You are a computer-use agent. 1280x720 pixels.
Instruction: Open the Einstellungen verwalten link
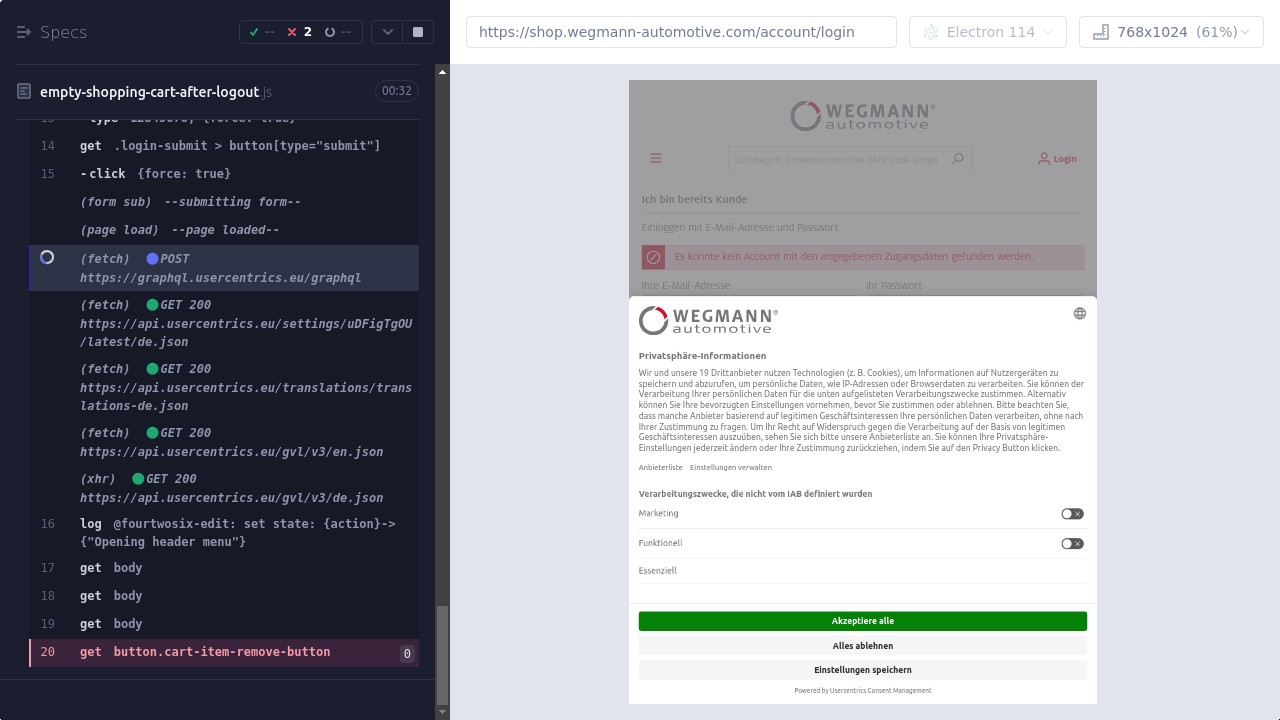730,467
